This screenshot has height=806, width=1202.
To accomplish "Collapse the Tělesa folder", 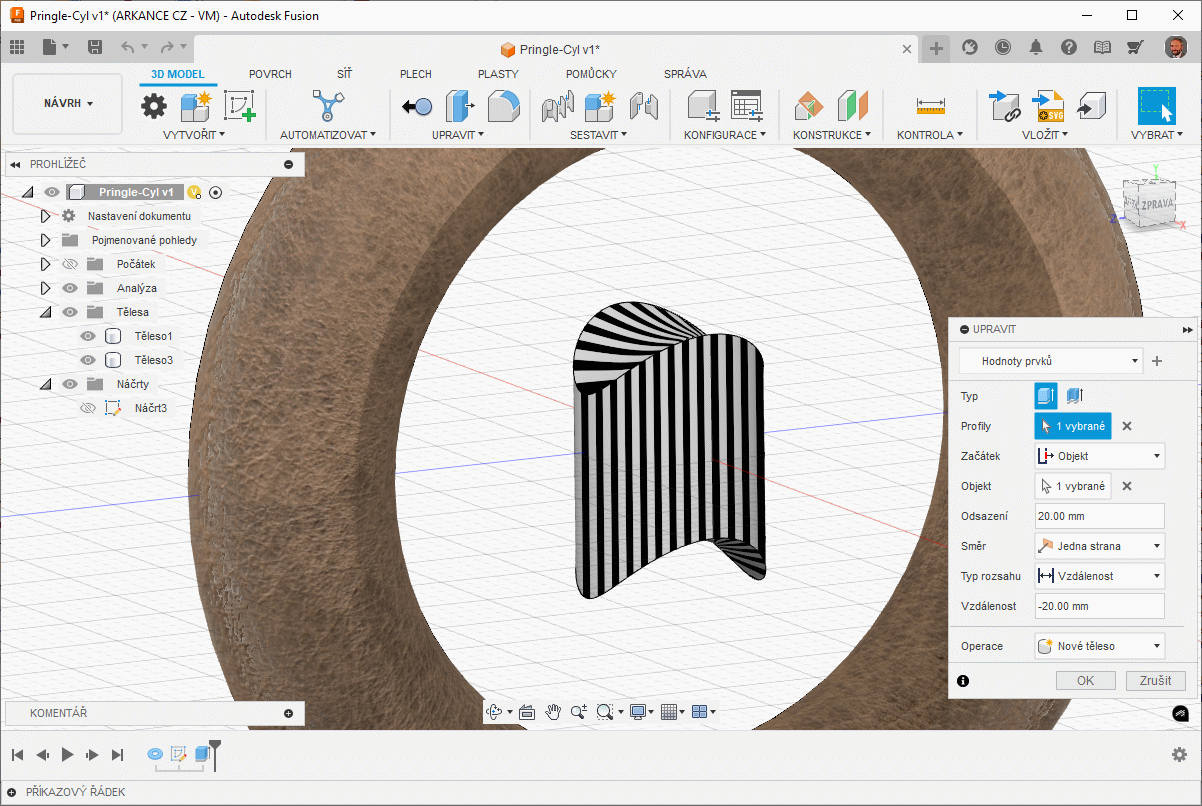I will click(45, 312).
